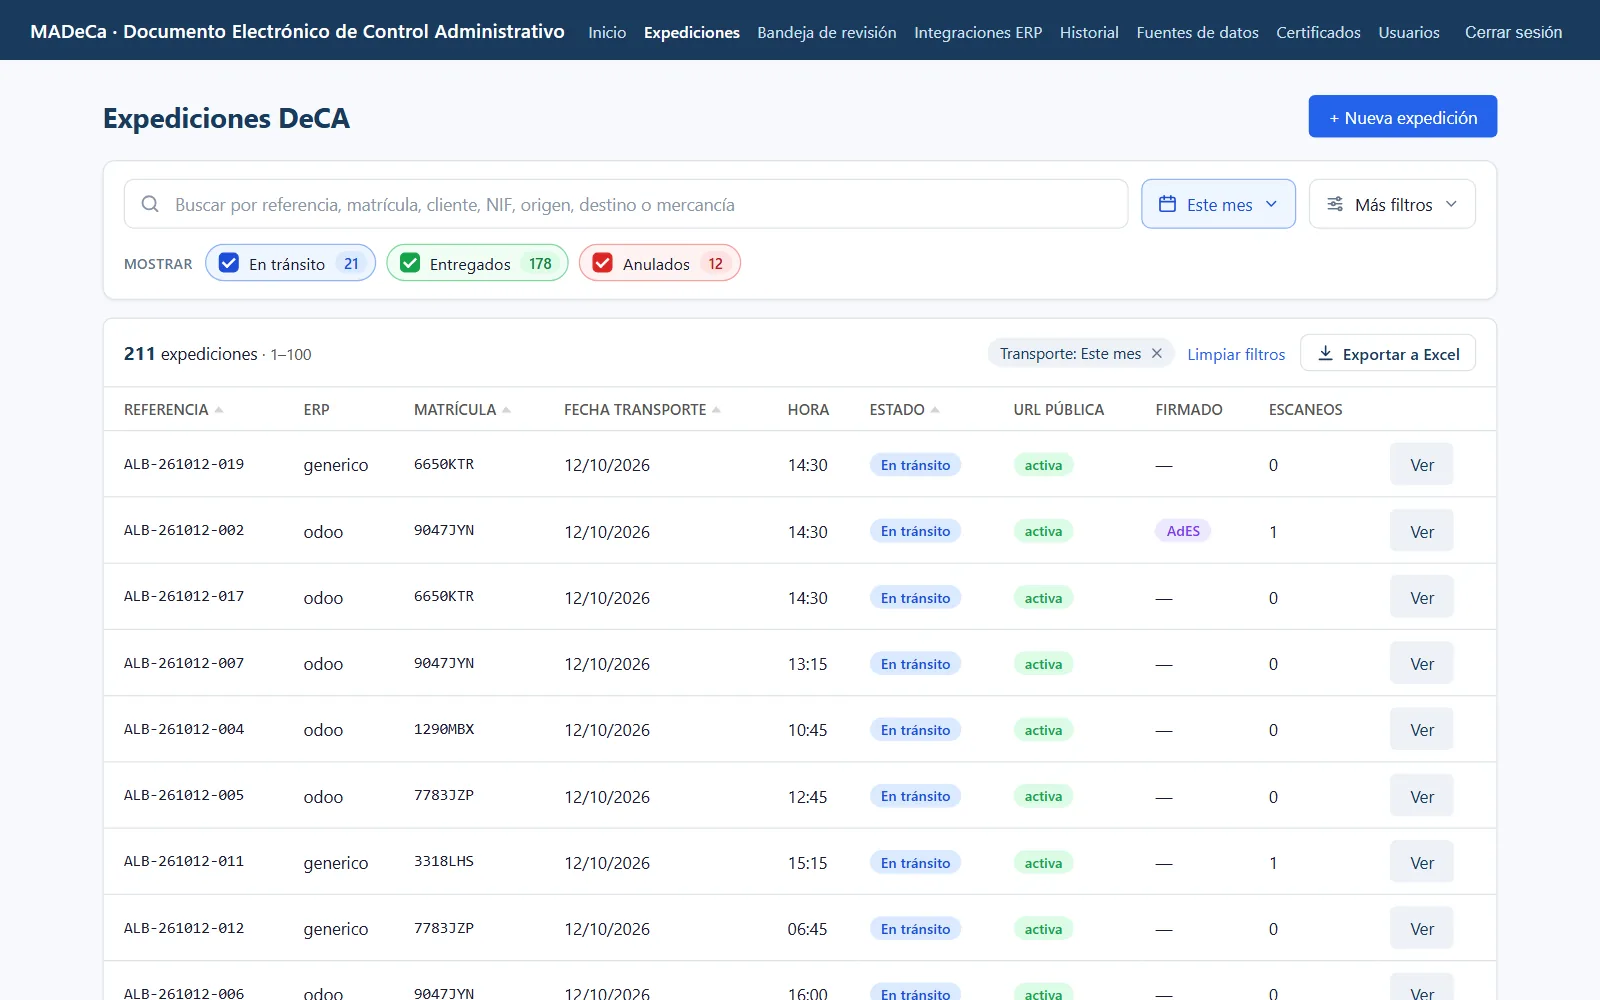
Task: Create a new expedition with Nueva expedición
Action: (x=1402, y=117)
